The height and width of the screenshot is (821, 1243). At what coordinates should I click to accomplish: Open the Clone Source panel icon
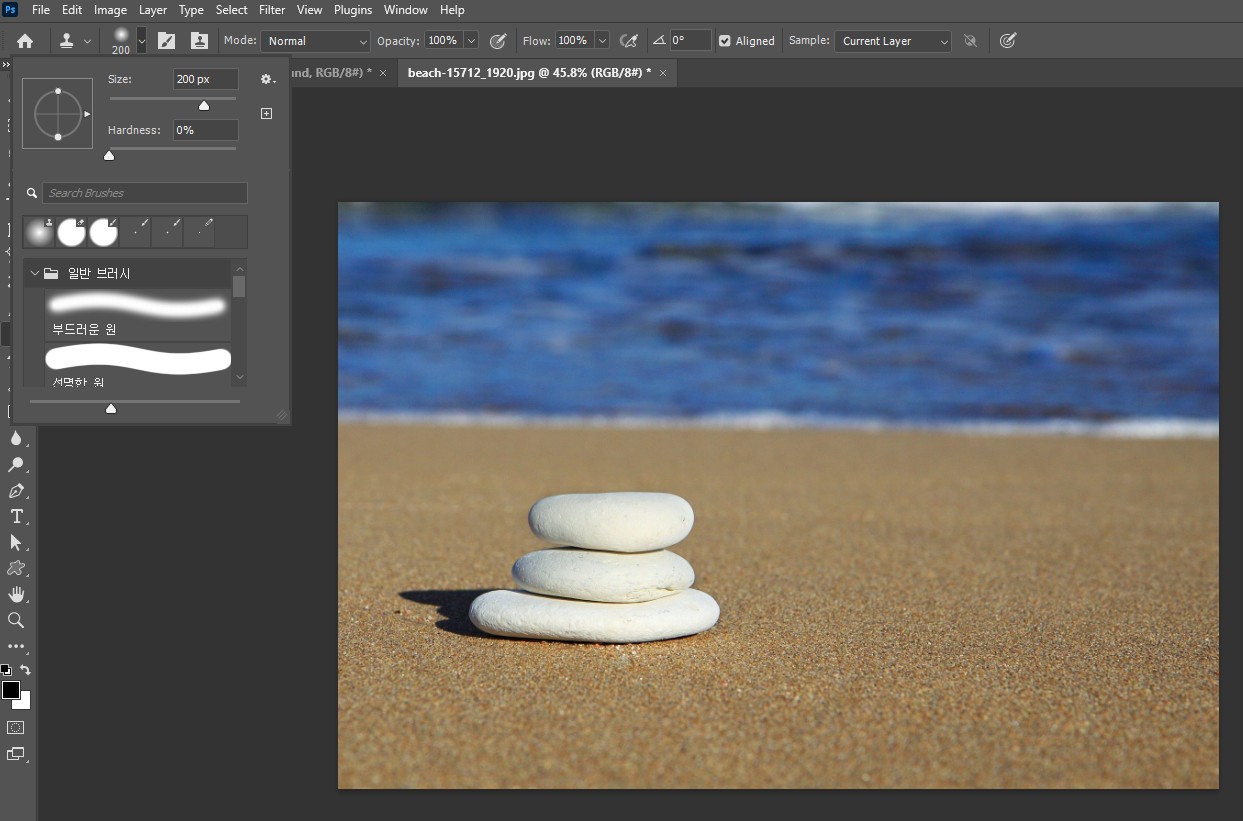pos(199,41)
